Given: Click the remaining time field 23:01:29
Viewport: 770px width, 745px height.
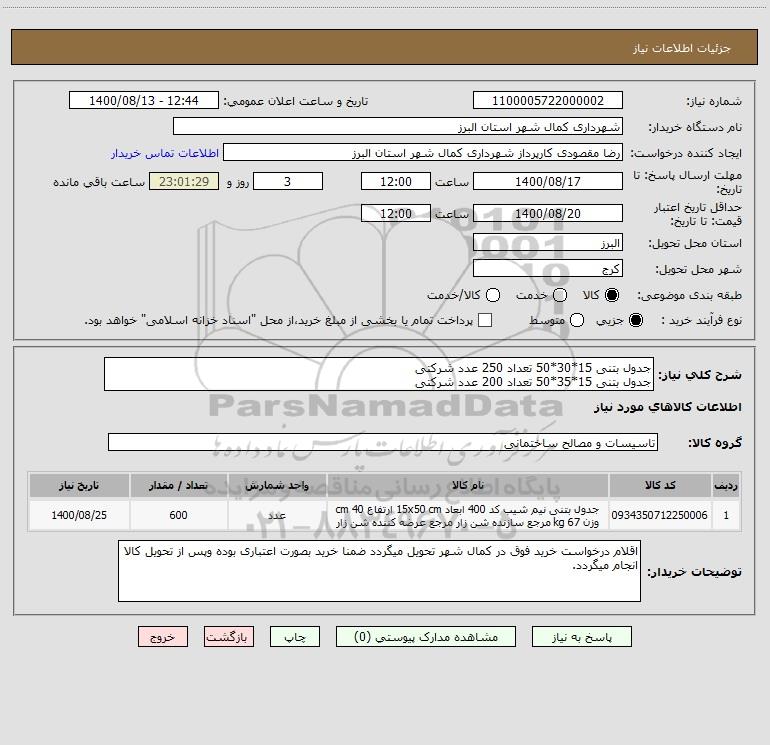Looking at the screenshot, I should [x=184, y=181].
